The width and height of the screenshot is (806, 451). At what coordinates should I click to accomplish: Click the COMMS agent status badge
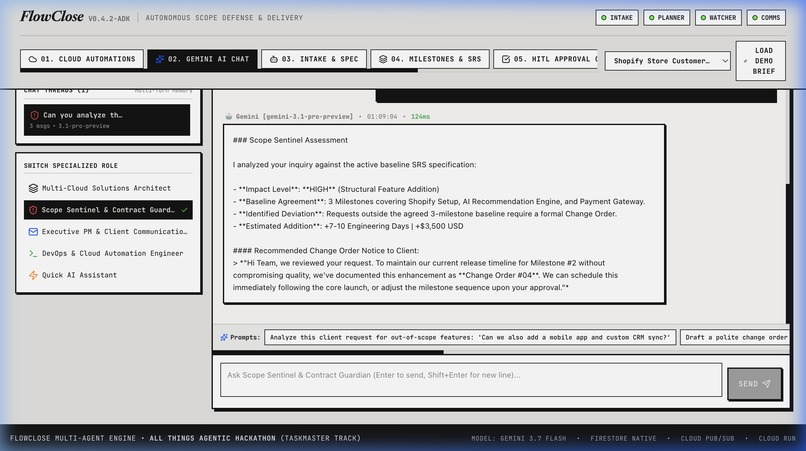point(766,17)
